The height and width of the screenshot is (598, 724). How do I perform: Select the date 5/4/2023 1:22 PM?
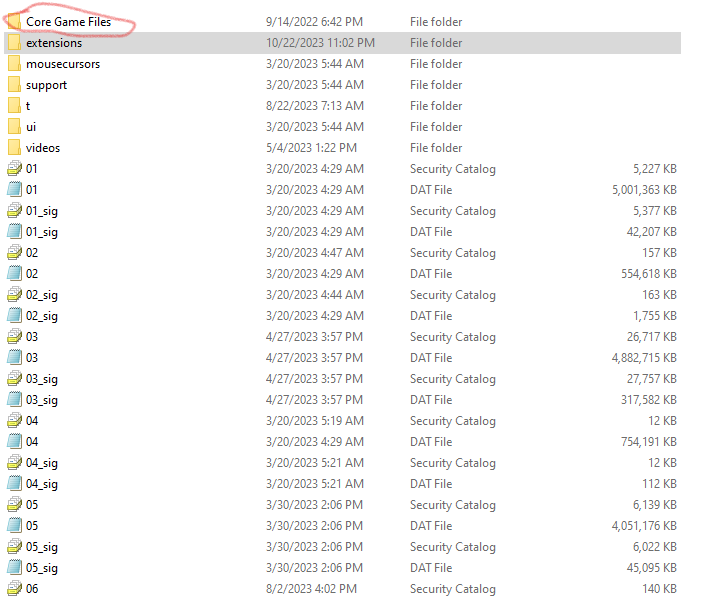[x=311, y=148]
